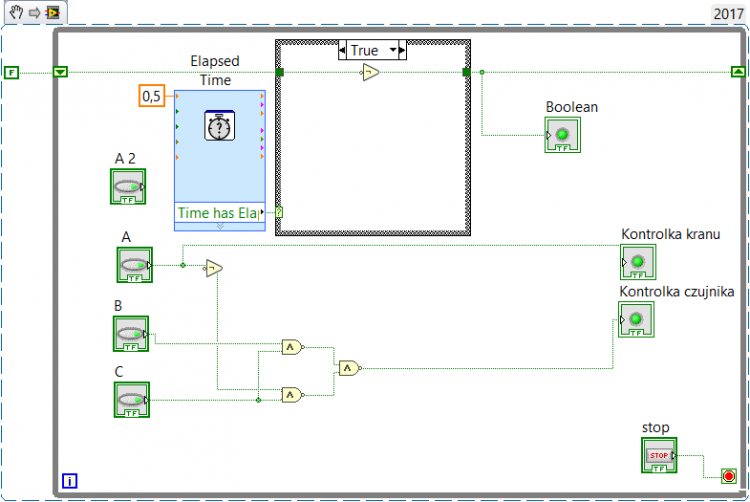Toggle the B boolean control terminal

131,334
